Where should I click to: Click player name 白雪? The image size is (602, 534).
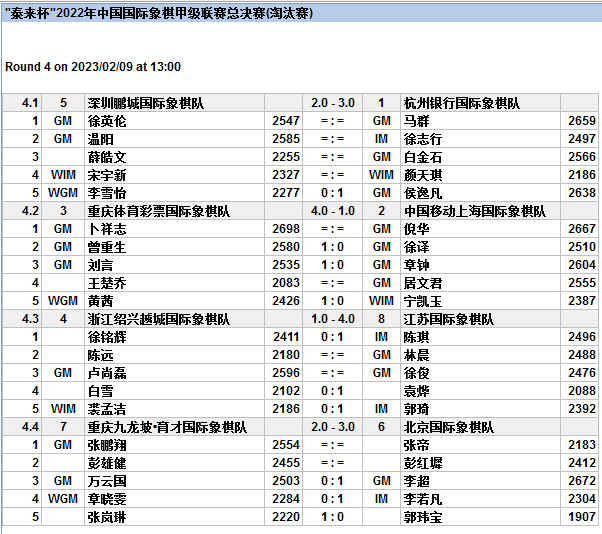click(100, 391)
